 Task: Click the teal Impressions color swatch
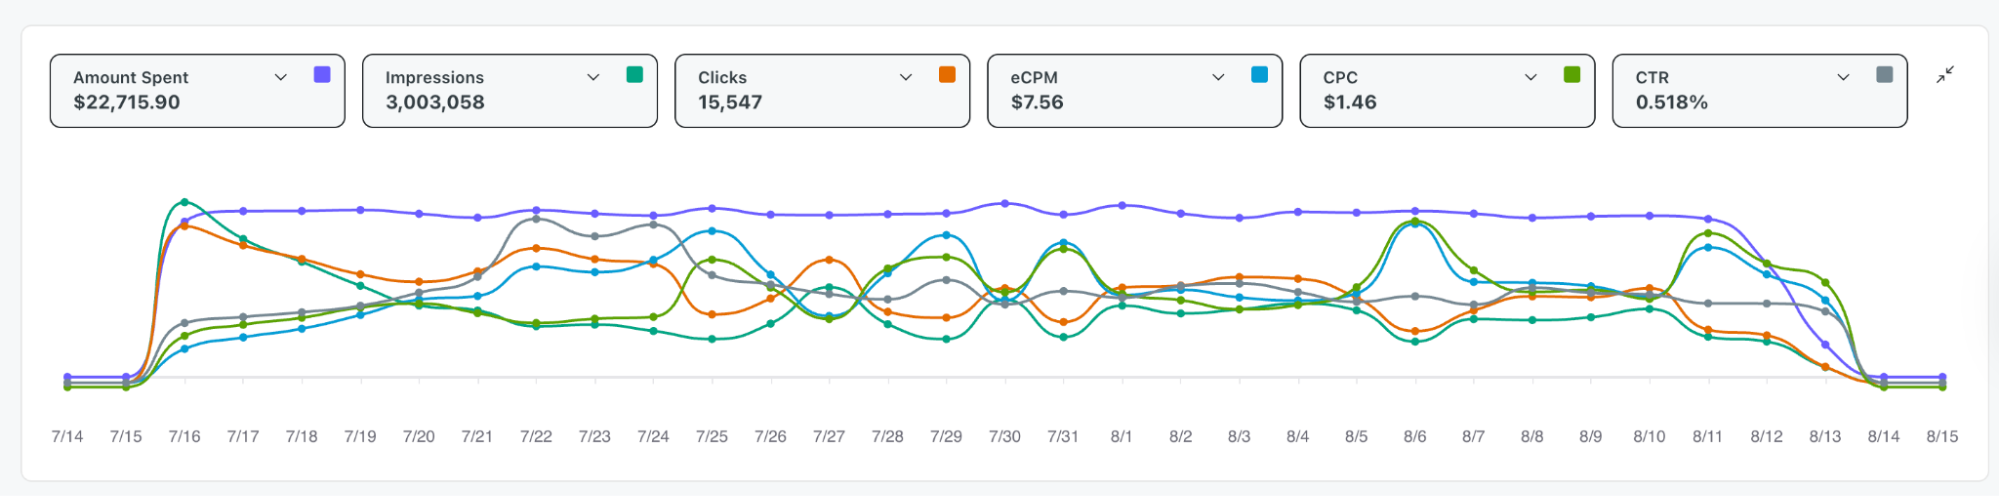[634, 75]
